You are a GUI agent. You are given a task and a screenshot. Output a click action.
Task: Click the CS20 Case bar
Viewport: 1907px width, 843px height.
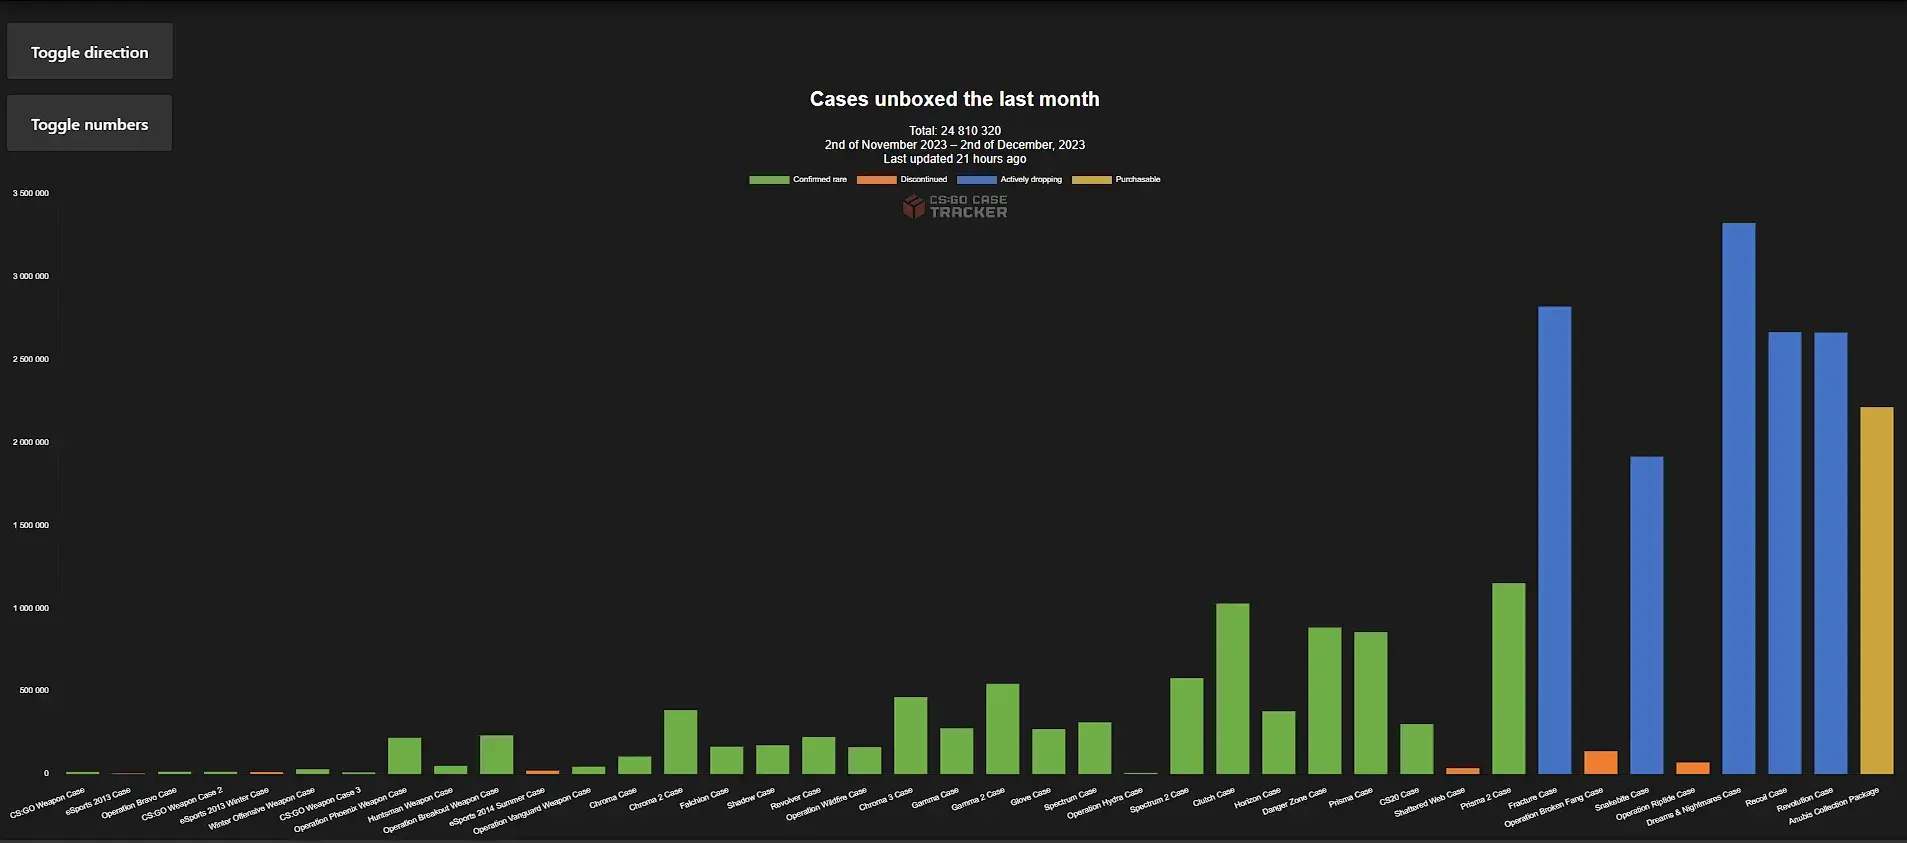(x=1416, y=749)
